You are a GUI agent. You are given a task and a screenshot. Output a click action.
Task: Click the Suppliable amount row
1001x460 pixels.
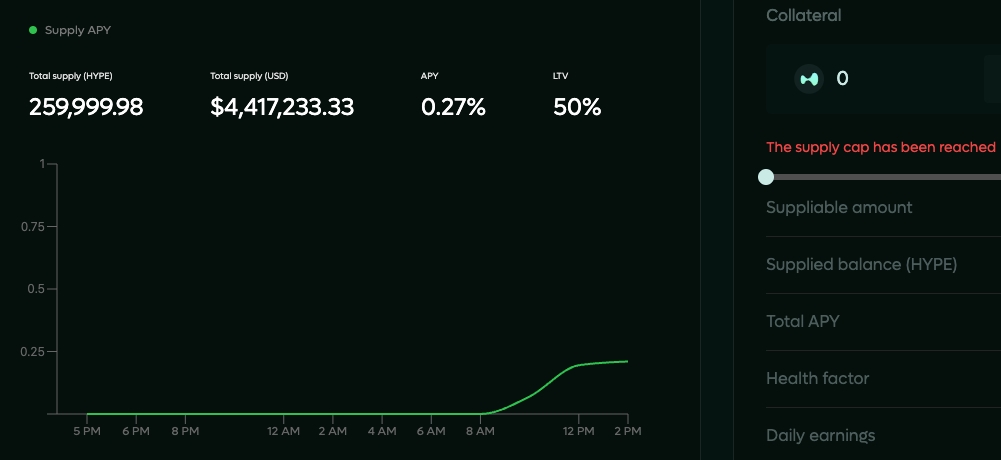(884, 208)
